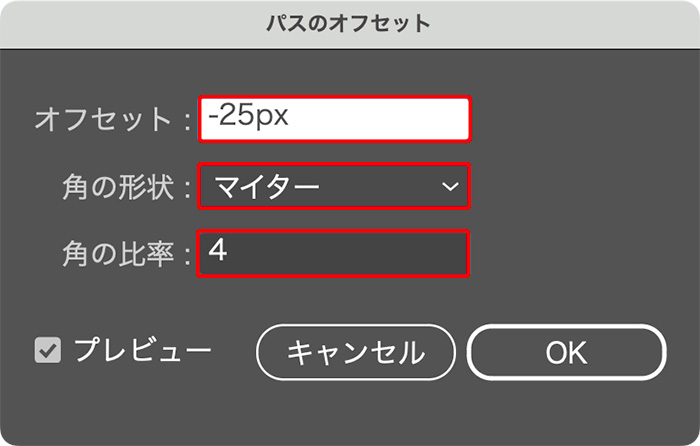This screenshot has width=700, height=446.
Task: Click the パスのオフセット title bar
Action: pos(350,24)
